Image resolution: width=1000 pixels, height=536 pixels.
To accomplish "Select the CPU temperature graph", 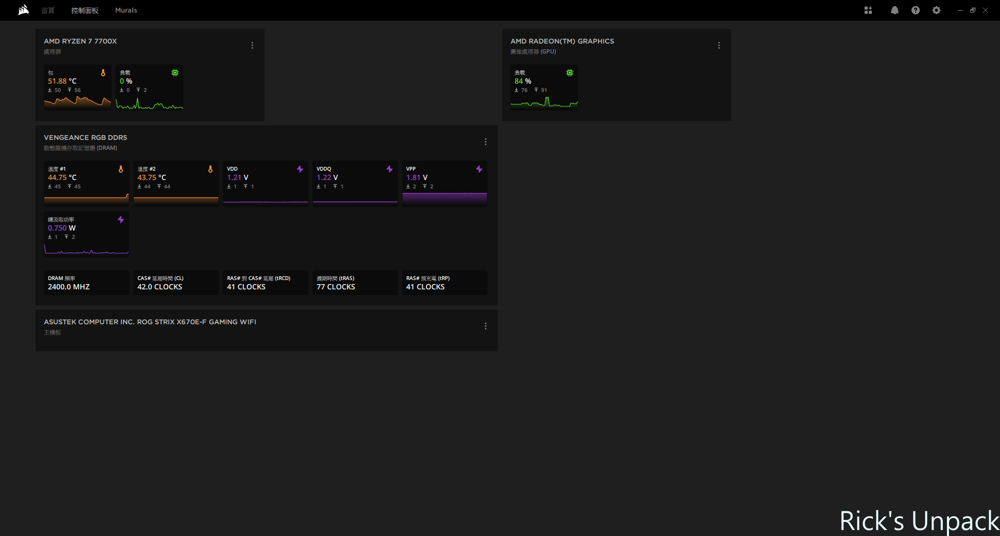I will pos(77,101).
